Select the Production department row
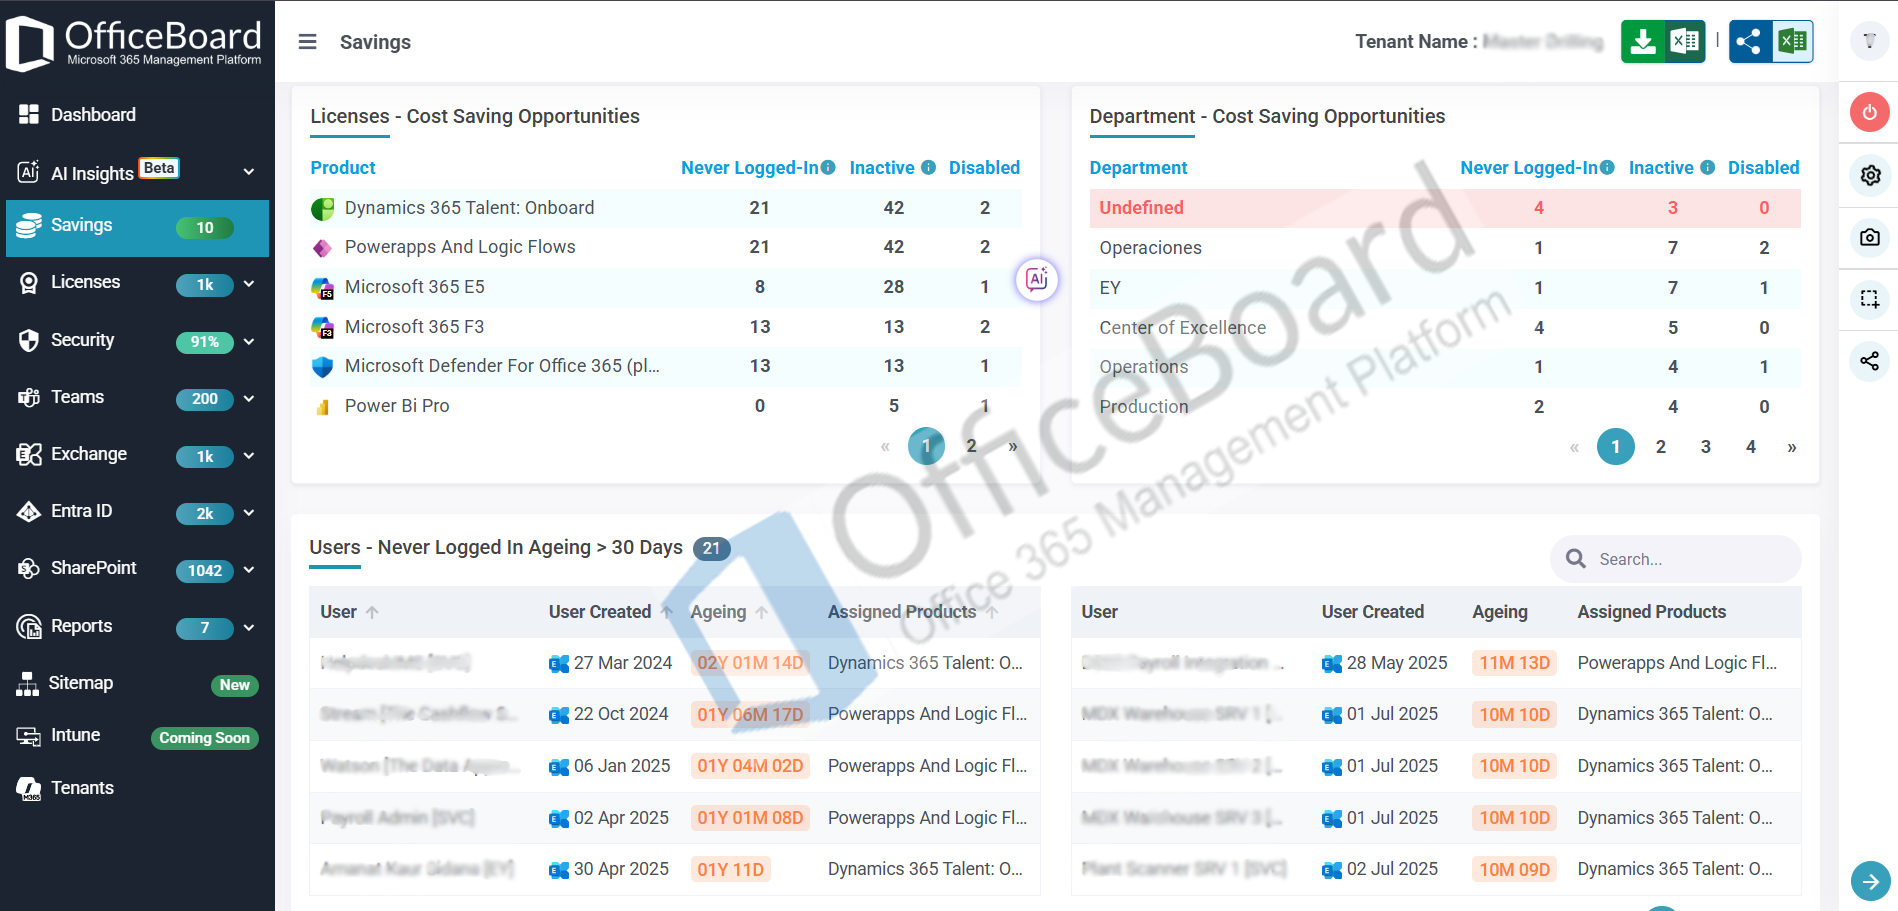 tap(1445, 407)
